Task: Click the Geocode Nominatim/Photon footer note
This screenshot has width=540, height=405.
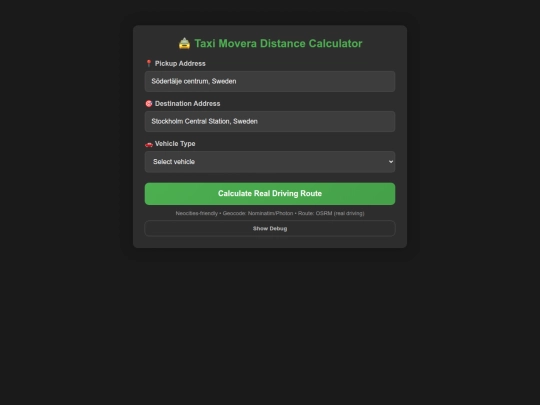Action: pos(270,214)
